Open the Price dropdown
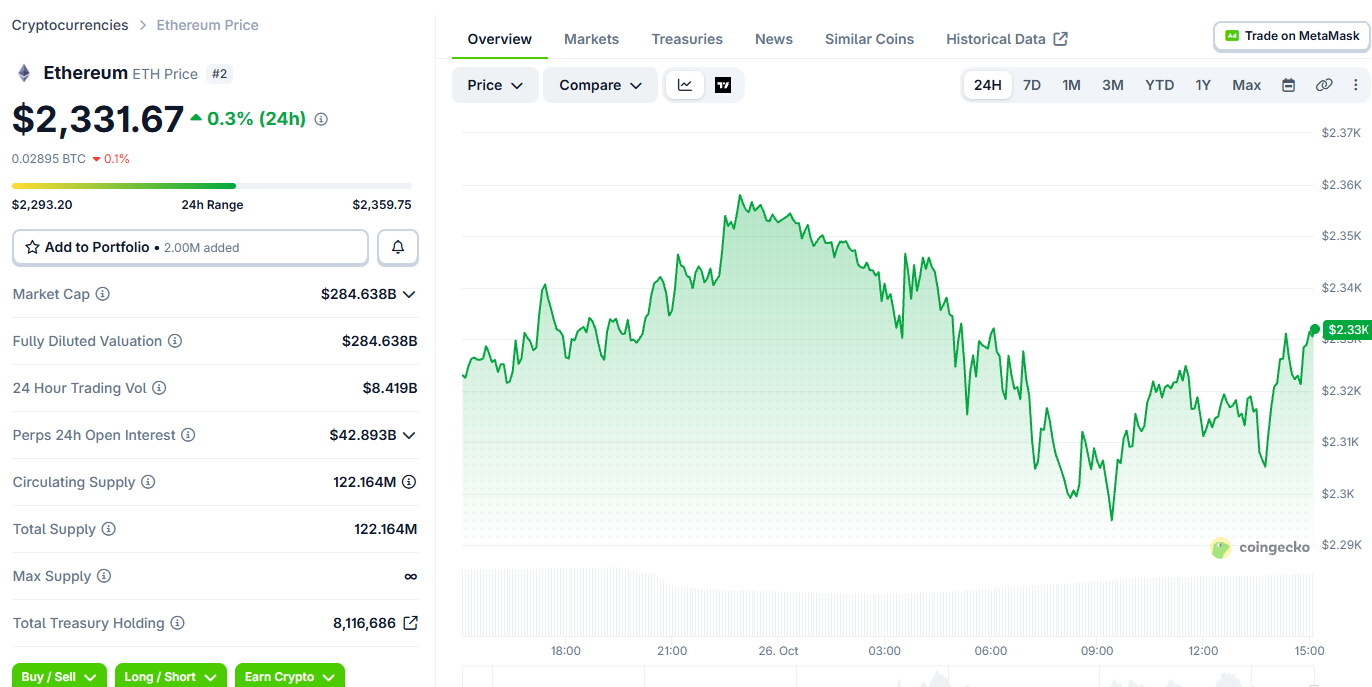 495,85
